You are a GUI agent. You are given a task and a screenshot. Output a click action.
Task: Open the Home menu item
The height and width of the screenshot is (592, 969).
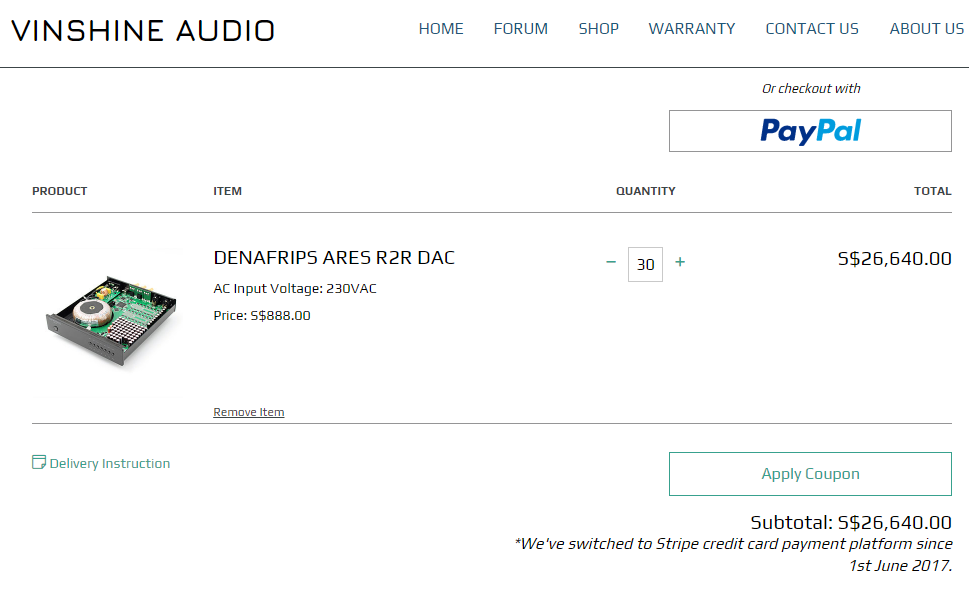(441, 29)
